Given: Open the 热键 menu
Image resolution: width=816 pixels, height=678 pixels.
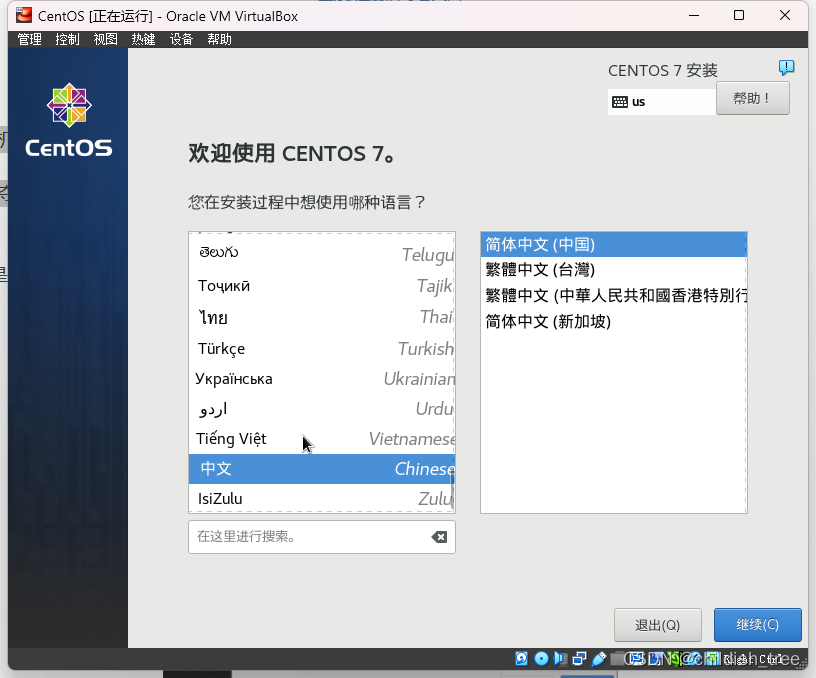Looking at the screenshot, I should pos(144,39).
